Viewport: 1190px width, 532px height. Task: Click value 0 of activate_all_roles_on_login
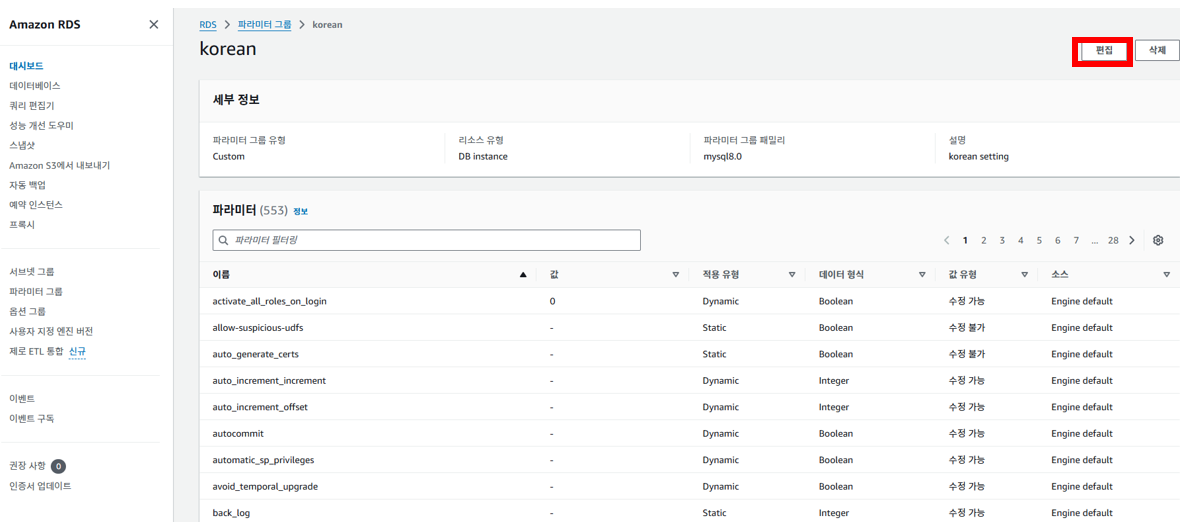[x=552, y=301]
